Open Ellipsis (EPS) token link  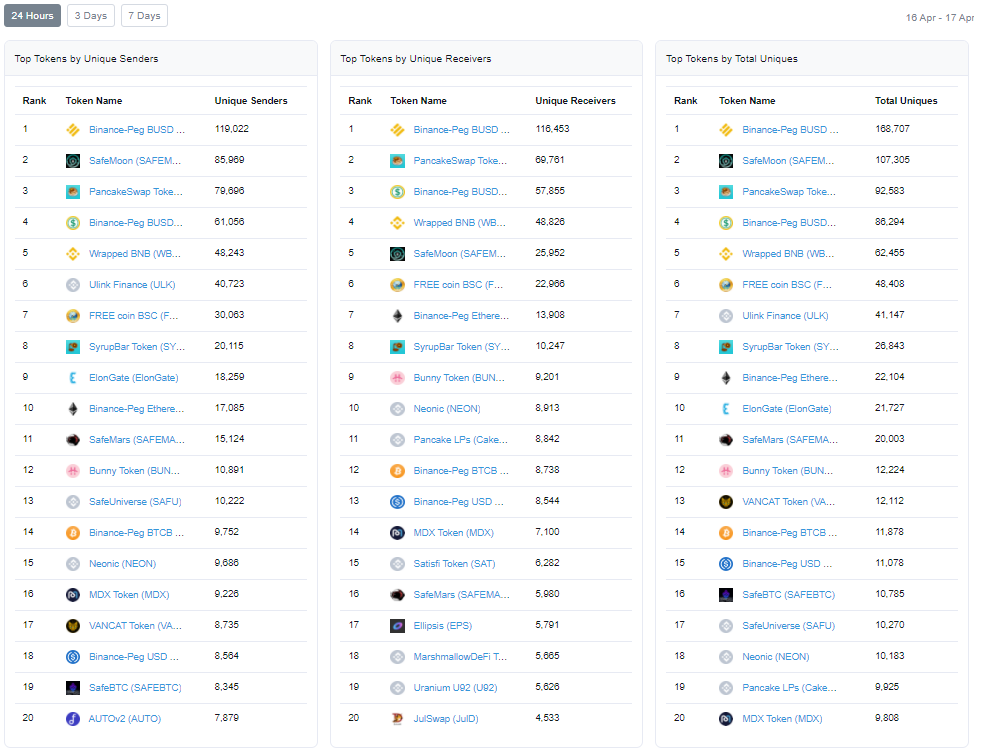pos(443,625)
